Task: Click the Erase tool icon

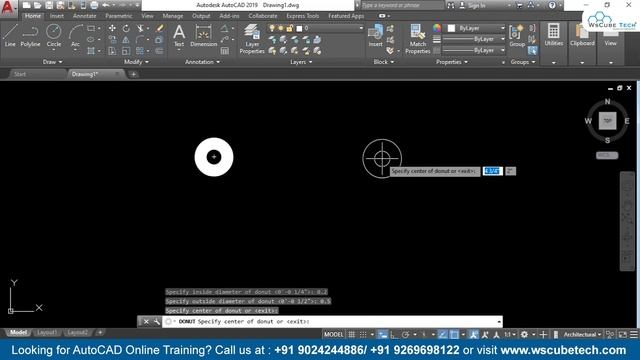Action: (x=160, y=28)
